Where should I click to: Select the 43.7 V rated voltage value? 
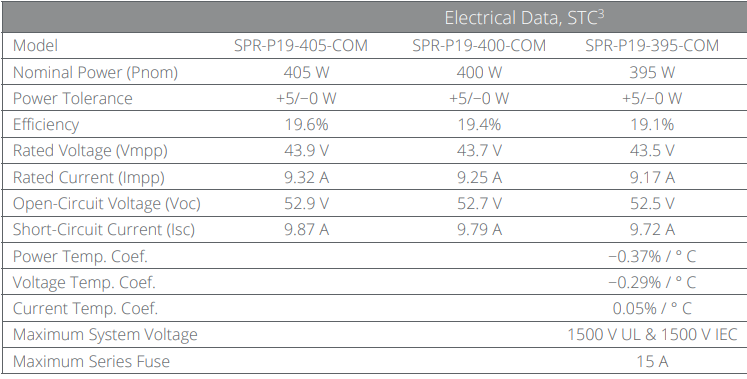tap(479, 150)
